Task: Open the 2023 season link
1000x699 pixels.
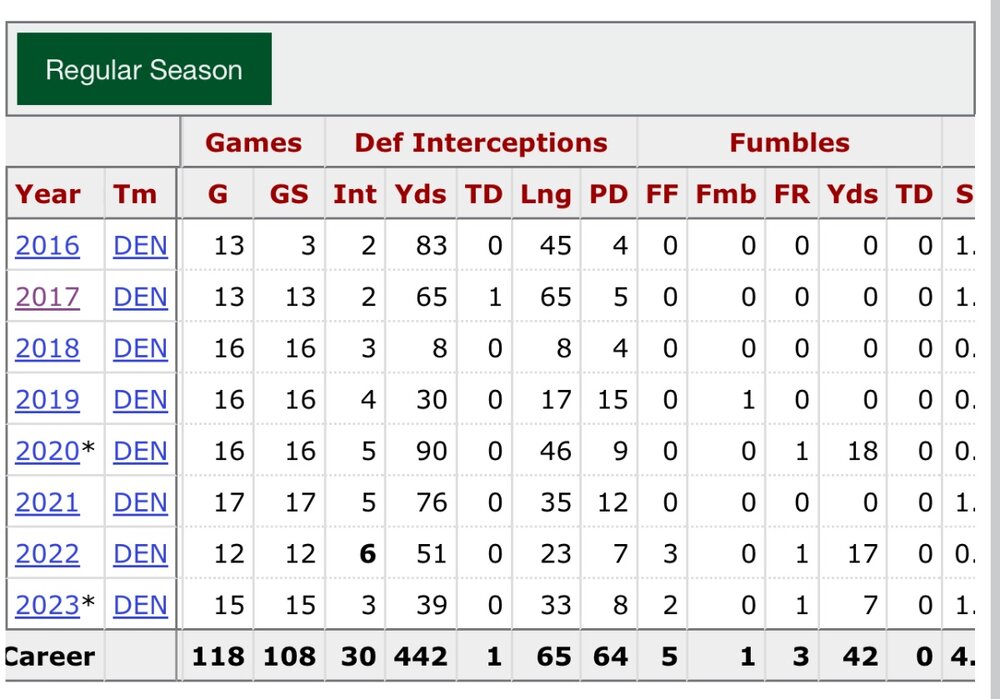Action: 47,605
